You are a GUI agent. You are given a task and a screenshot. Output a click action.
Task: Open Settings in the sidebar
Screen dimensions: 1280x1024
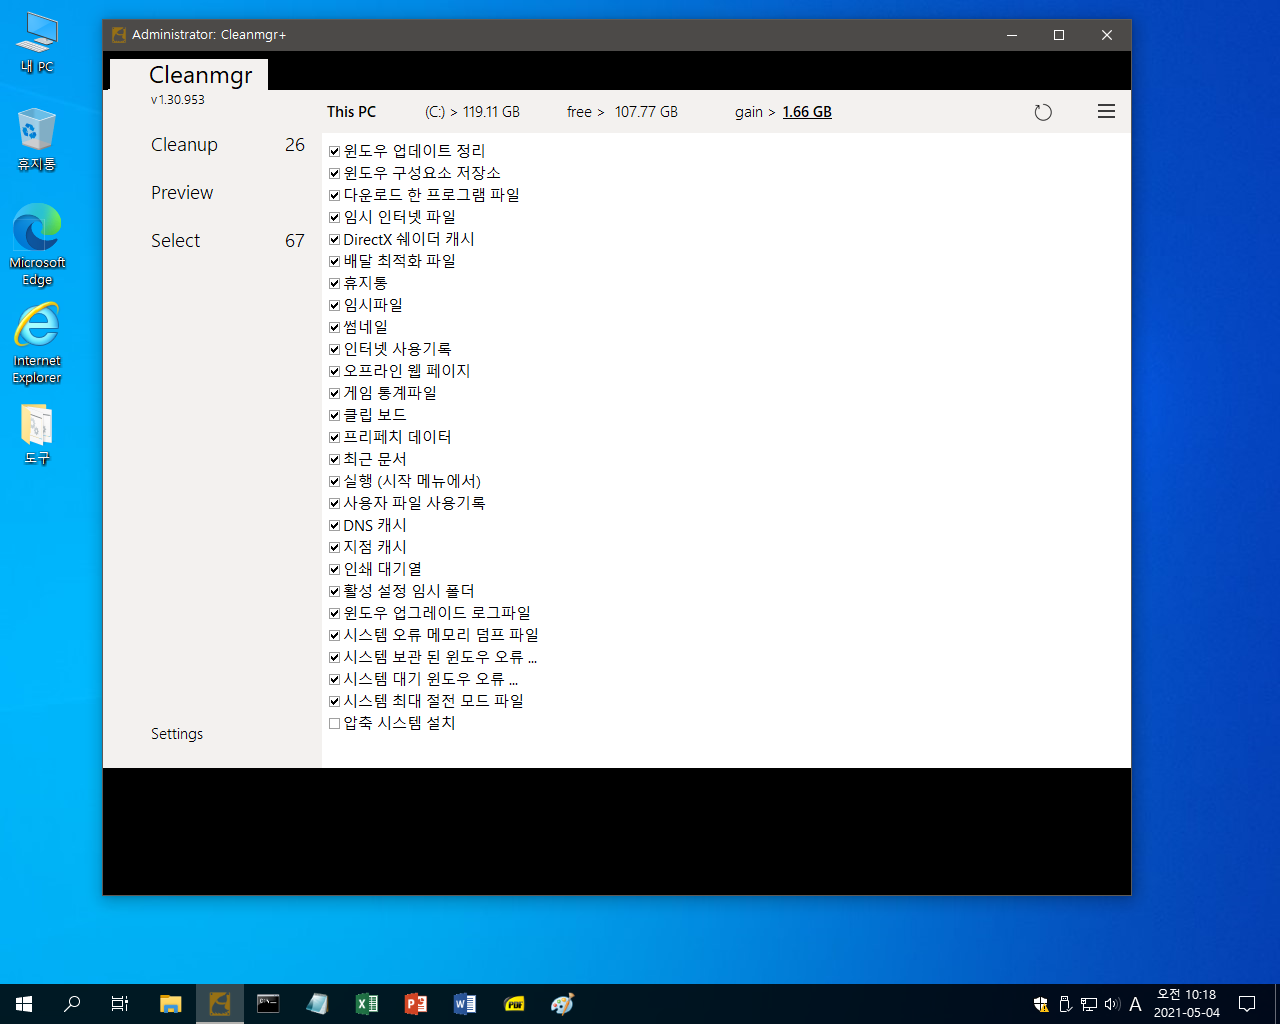click(x=177, y=734)
